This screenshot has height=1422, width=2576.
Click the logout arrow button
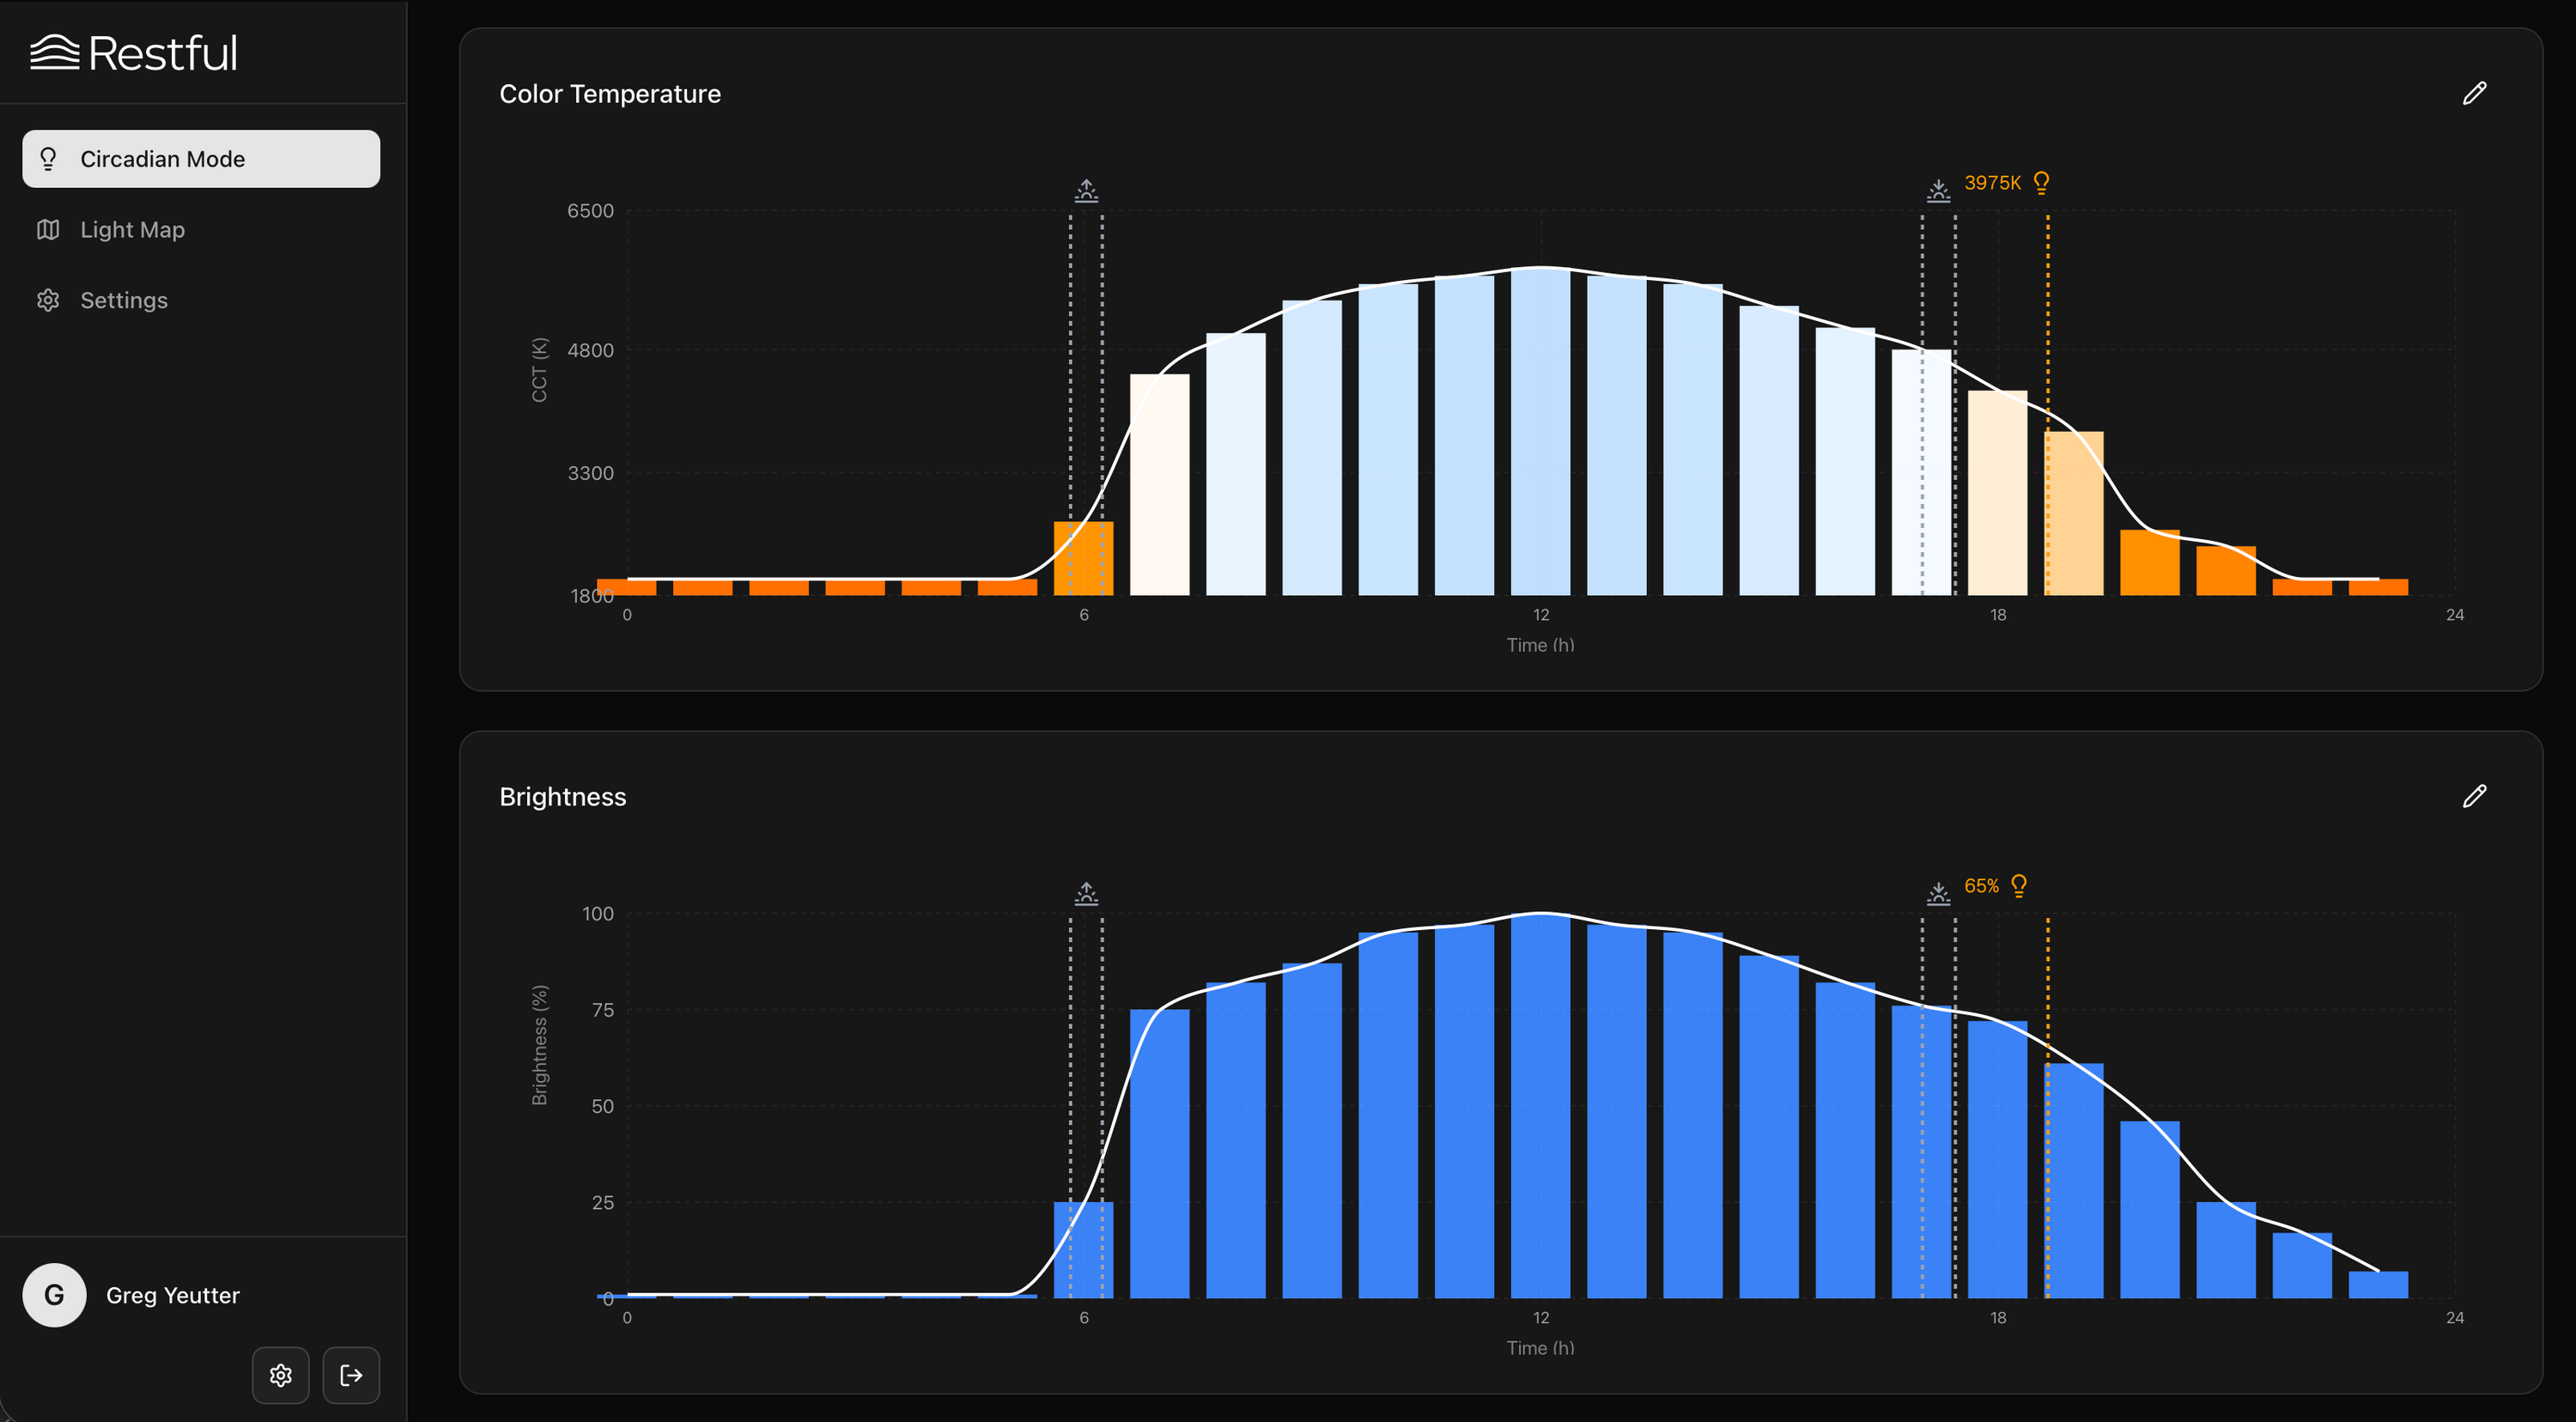pyautogui.click(x=351, y=1375)
